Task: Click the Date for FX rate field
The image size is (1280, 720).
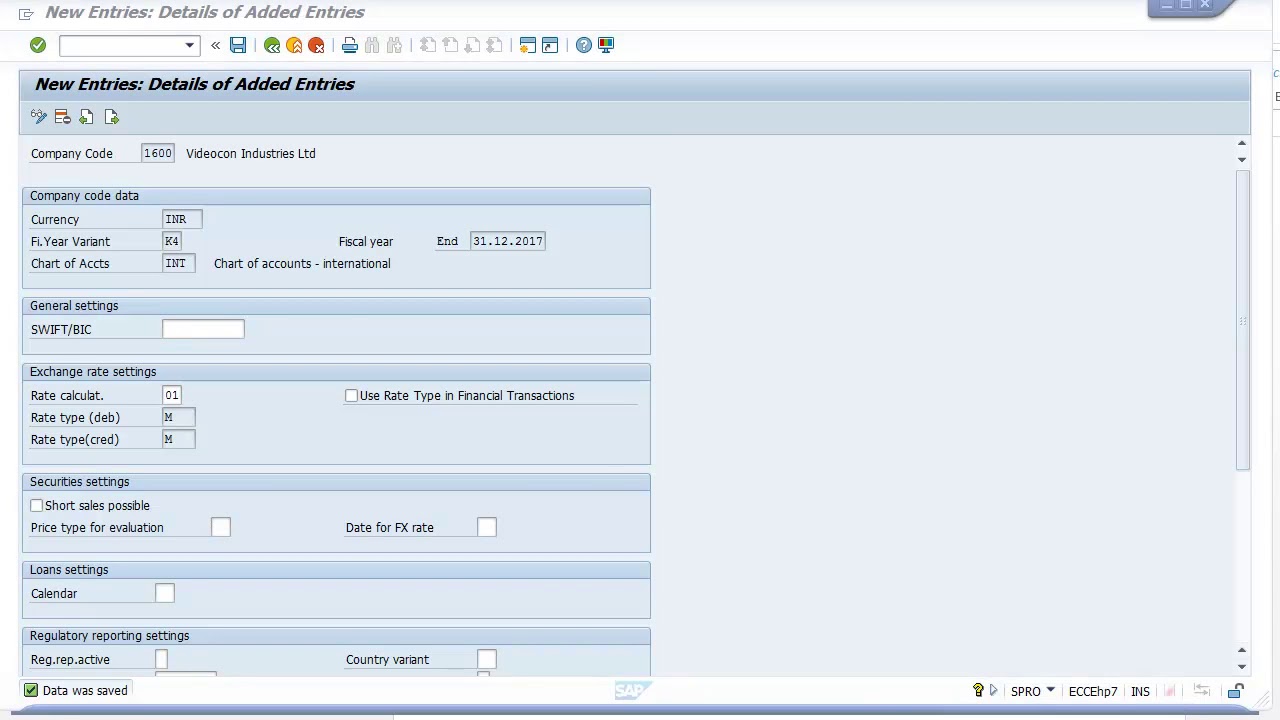Action: pyautogui.click(x=487, y=527)
